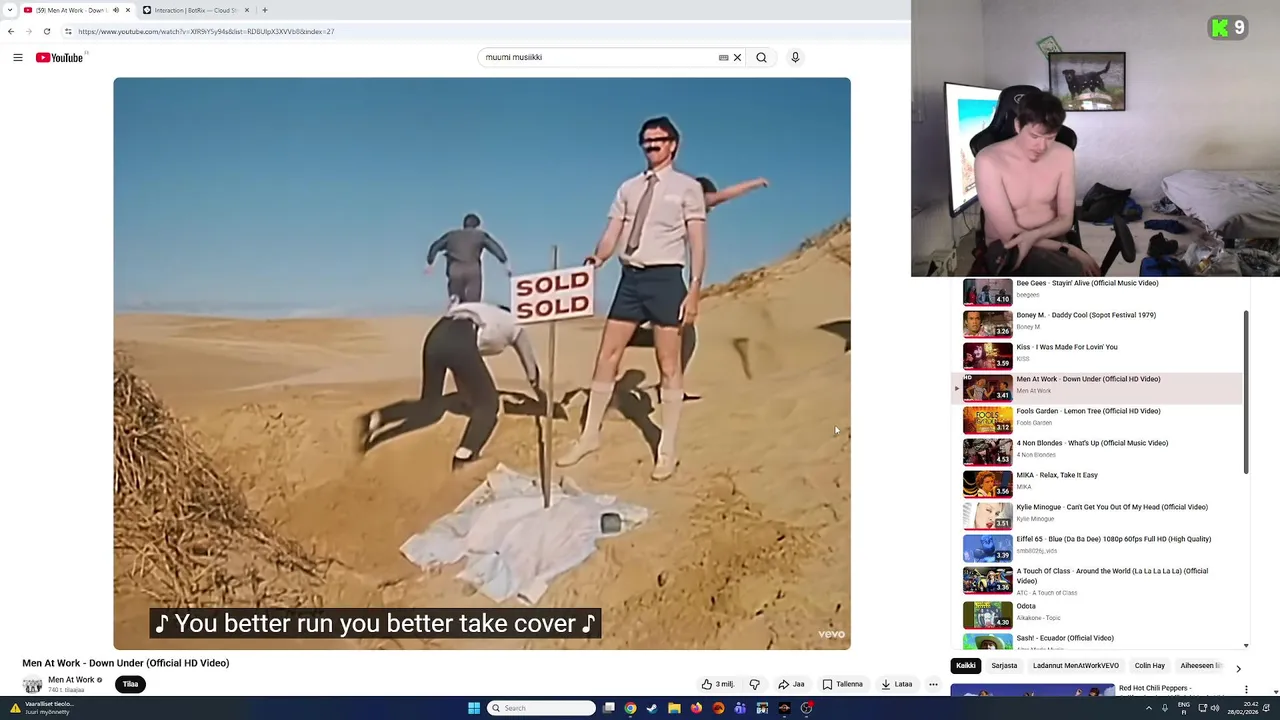Save the video with Tallenna button
This screenshot has height=720, width=1280.
click(842, 684)
